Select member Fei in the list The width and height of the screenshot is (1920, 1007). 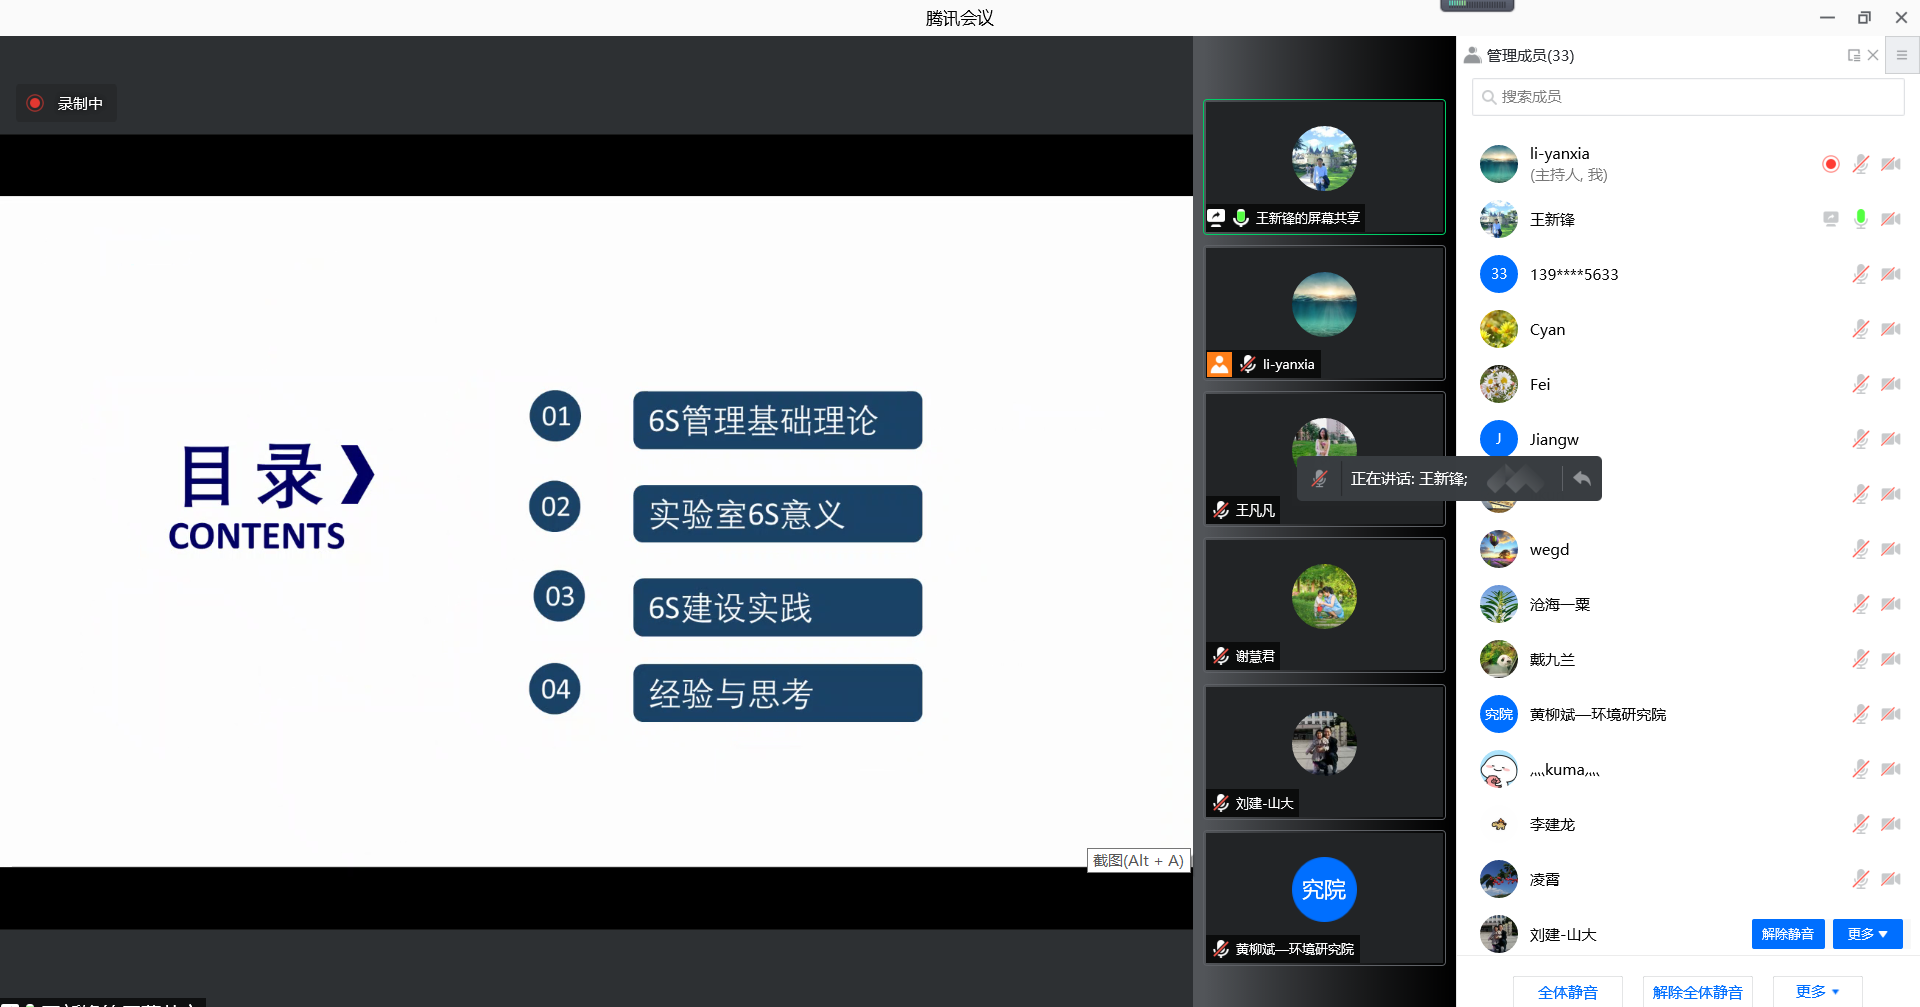click(x=1540, y=384)
